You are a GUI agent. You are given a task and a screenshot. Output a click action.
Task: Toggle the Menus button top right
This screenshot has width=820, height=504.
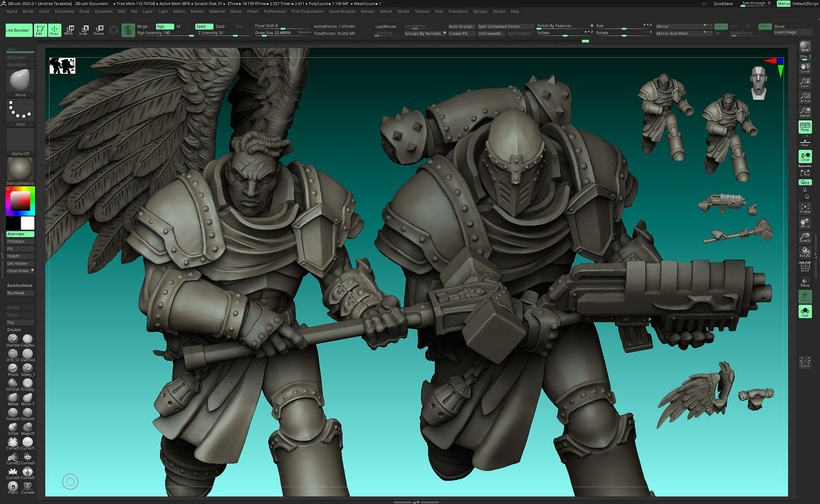[783, 4]
